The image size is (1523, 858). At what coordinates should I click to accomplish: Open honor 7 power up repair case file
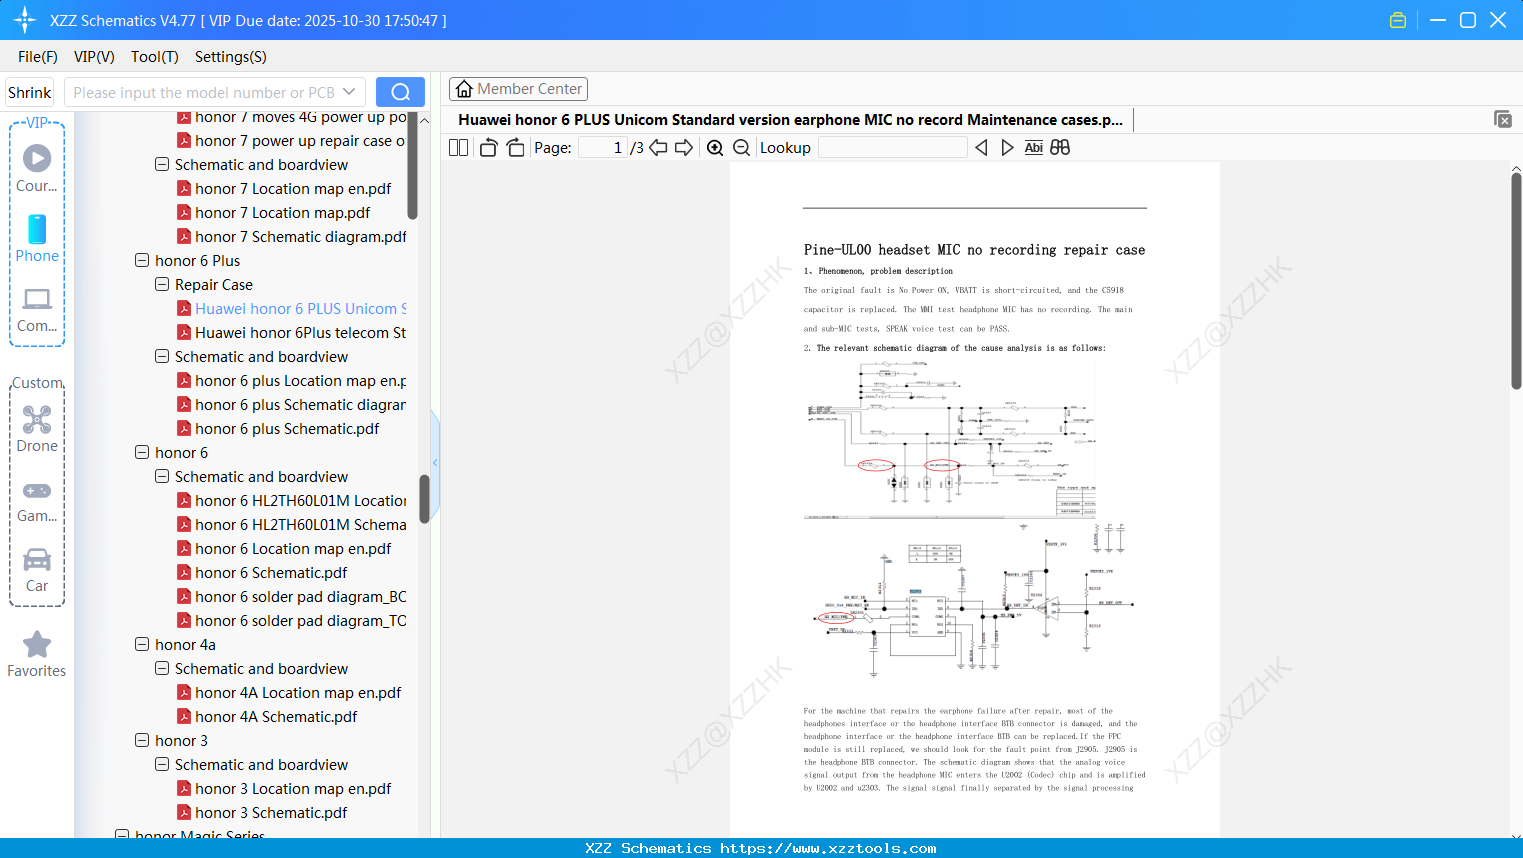293,141
